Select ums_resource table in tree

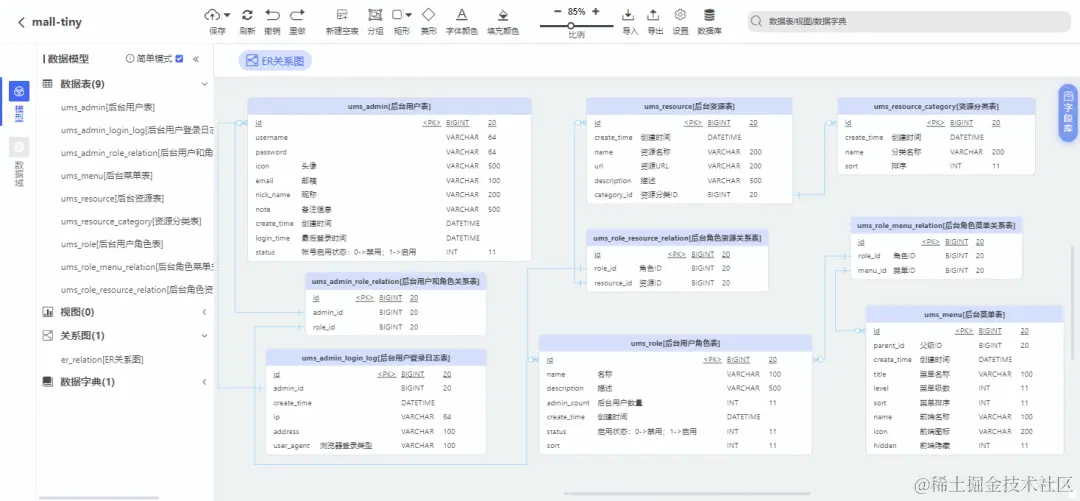point(112,198)
